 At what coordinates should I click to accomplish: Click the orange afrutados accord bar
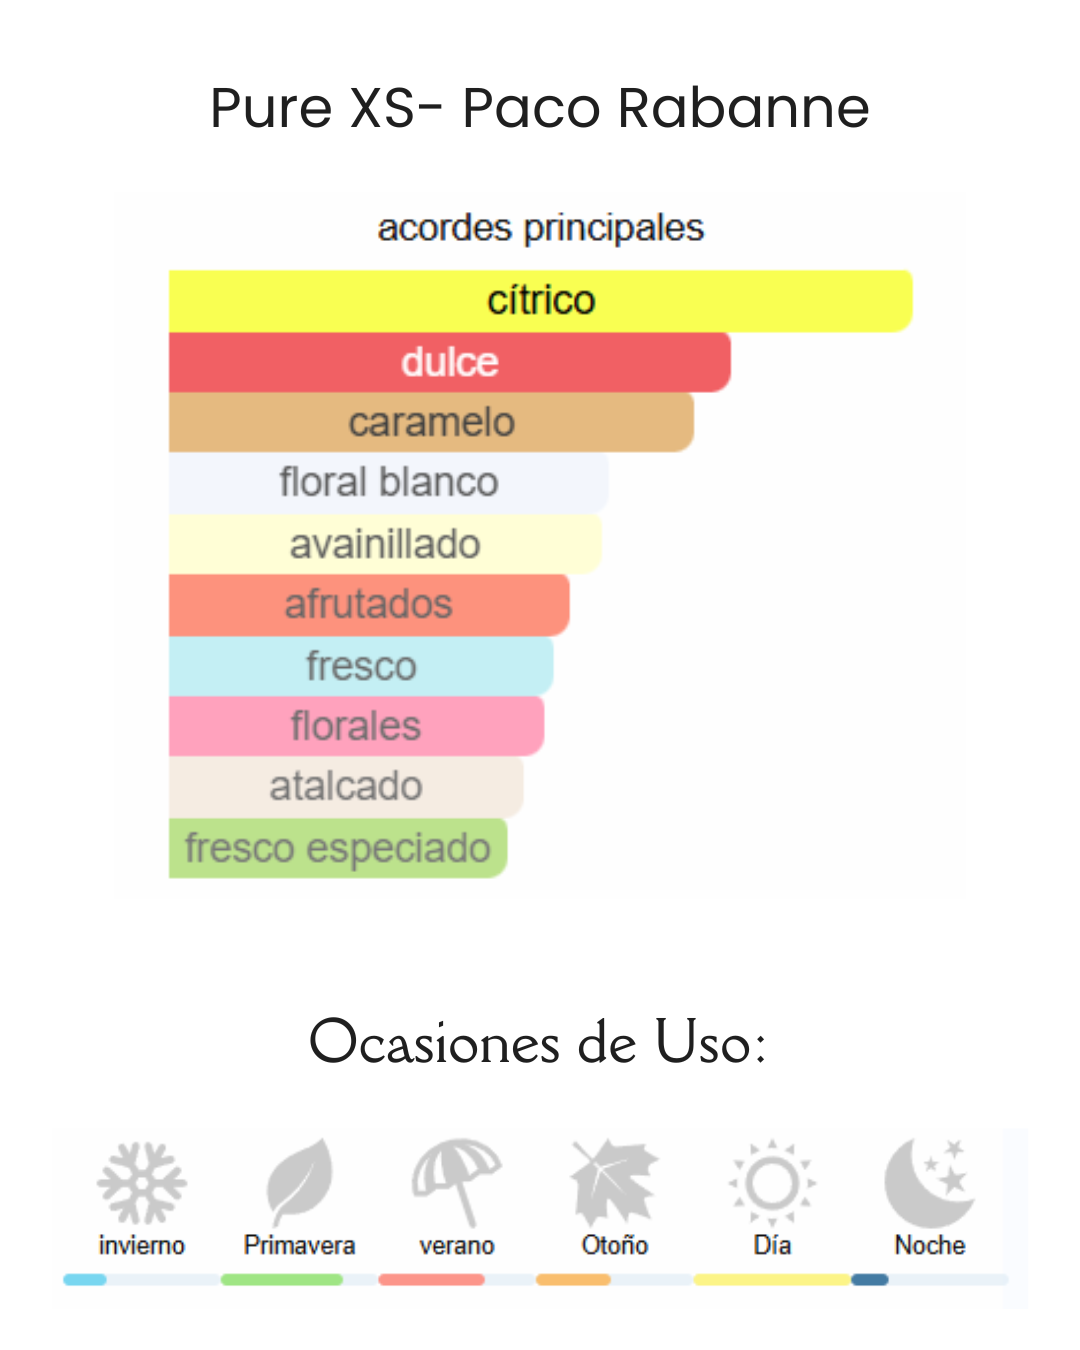pyautogui.click(x=369, y=605)
